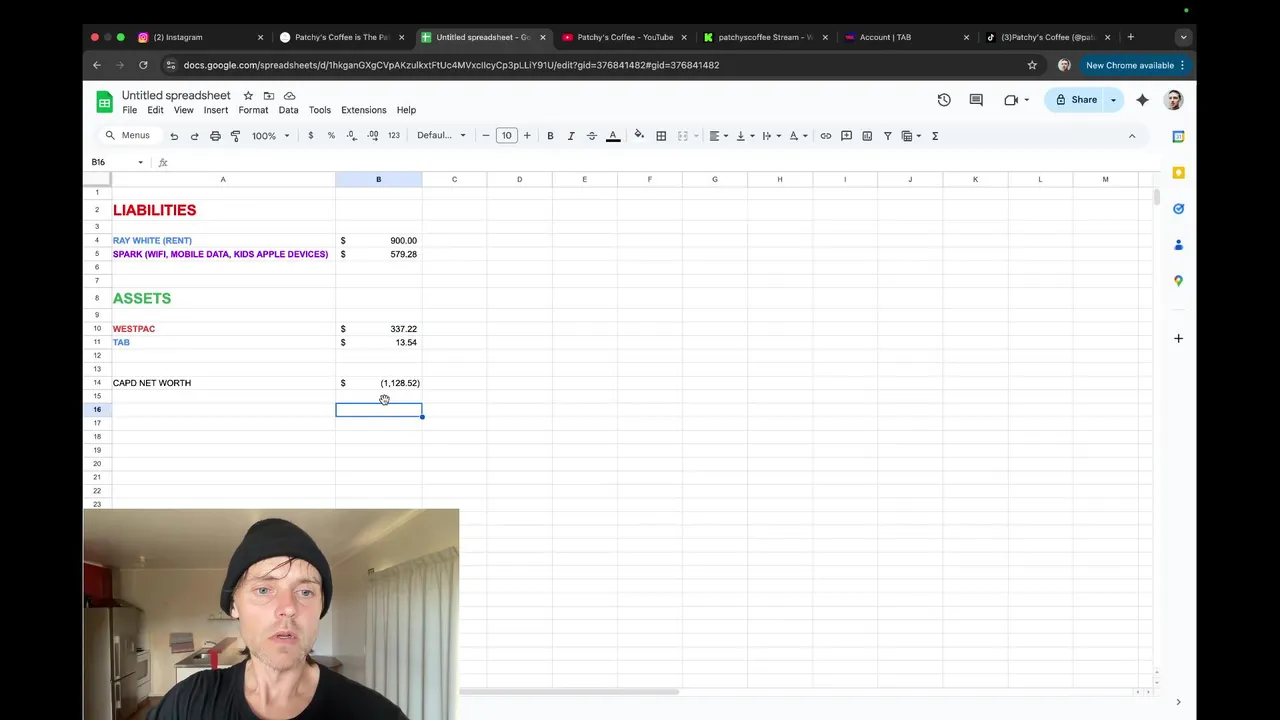Open the Borders tool
1280x720 pixels.
(661, 136)
